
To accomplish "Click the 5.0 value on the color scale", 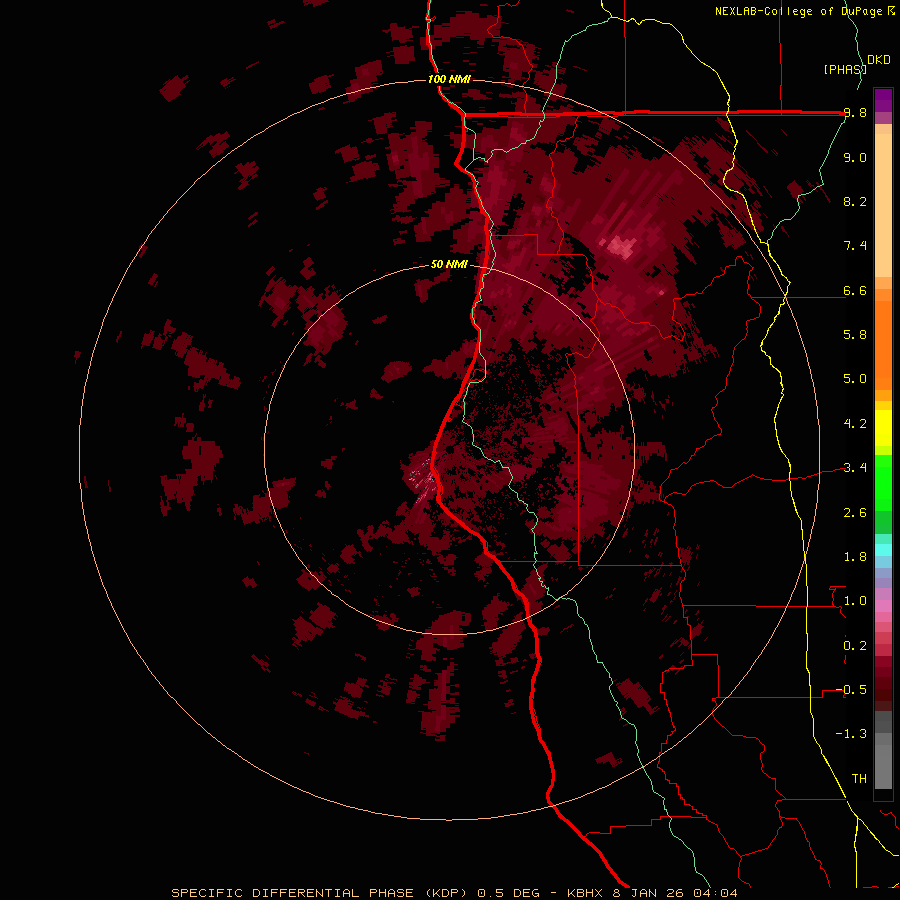I will (x=855, y=379).
